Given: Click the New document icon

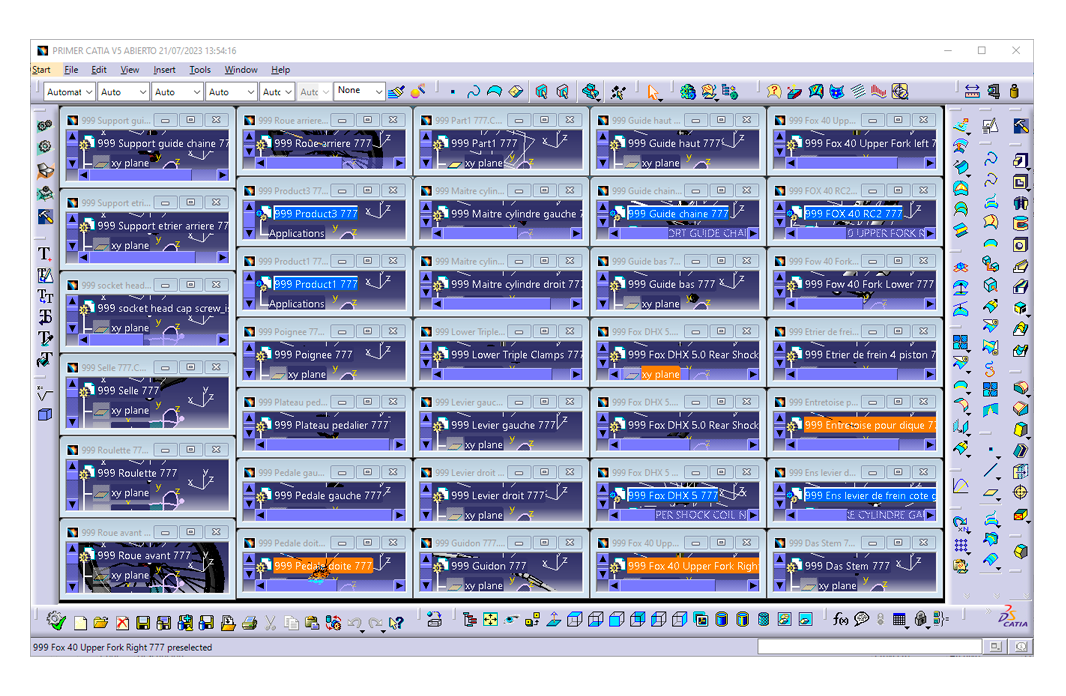Looking at the screenshot, I should [80, 623].
